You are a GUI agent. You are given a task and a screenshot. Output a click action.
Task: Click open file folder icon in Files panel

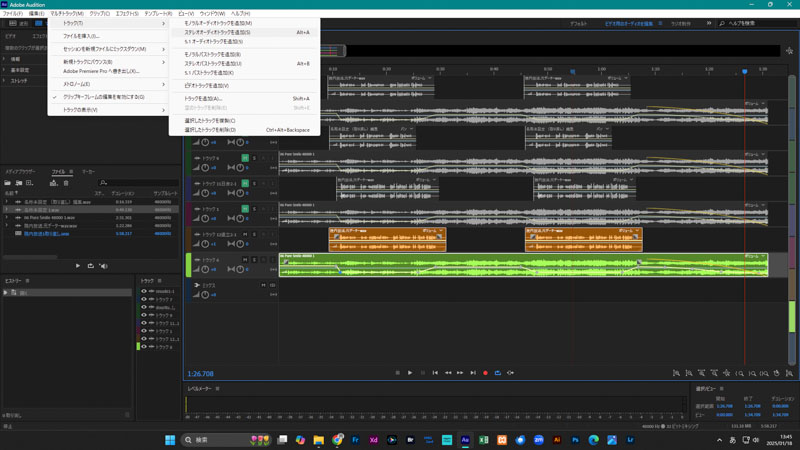coord(7,183)
